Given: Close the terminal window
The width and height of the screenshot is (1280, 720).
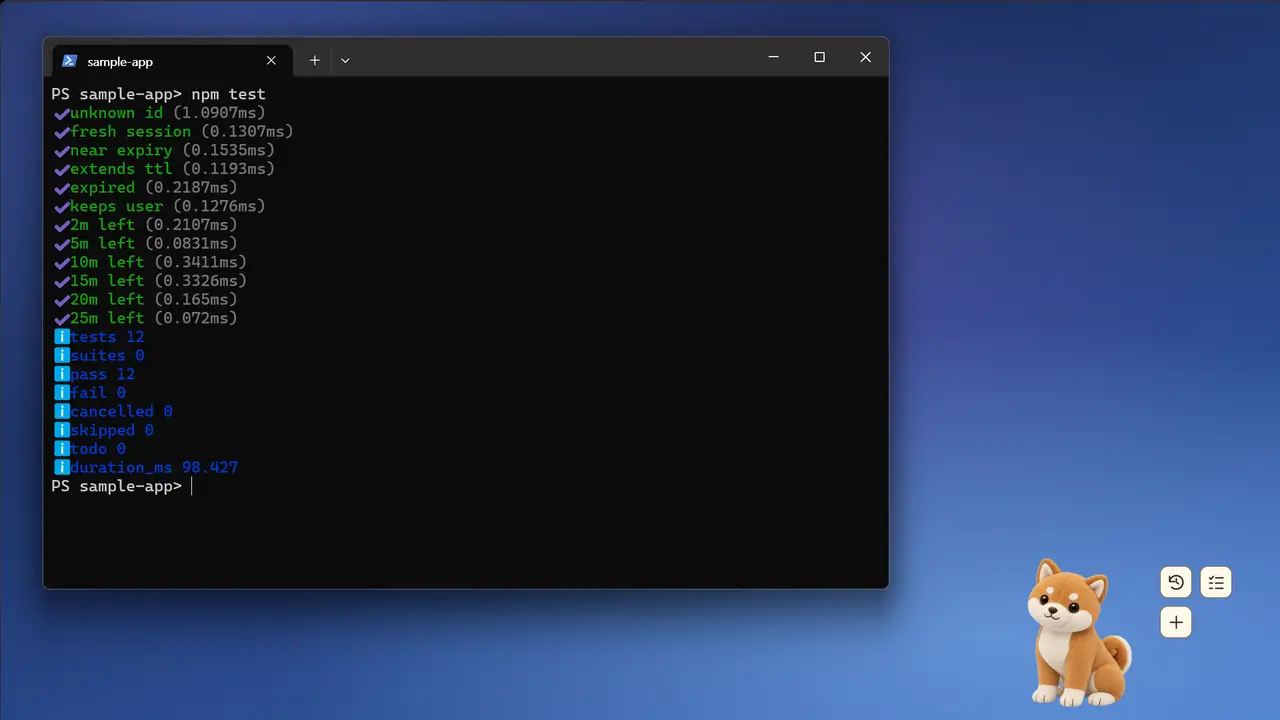Looking at the screenshot, I should coord(865,57).
